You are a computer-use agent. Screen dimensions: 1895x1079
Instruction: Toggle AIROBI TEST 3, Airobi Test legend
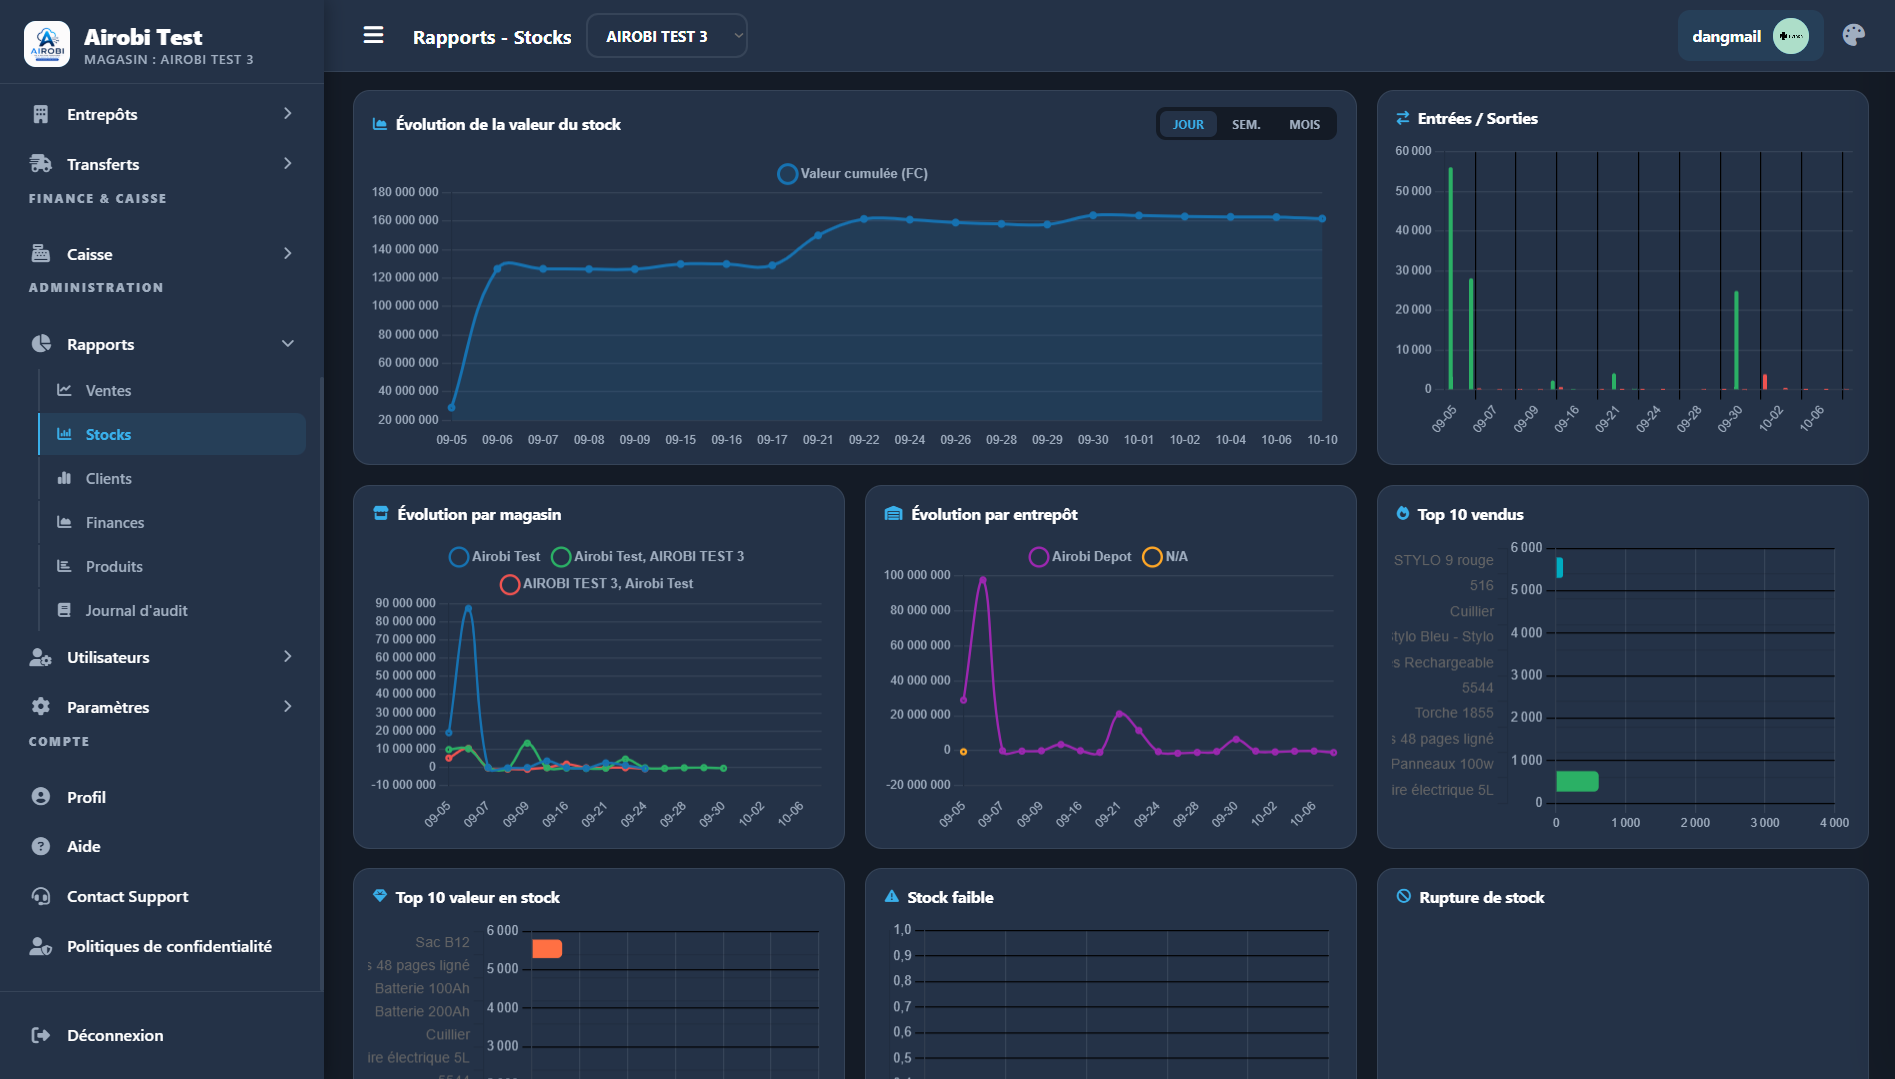(597, 583)
